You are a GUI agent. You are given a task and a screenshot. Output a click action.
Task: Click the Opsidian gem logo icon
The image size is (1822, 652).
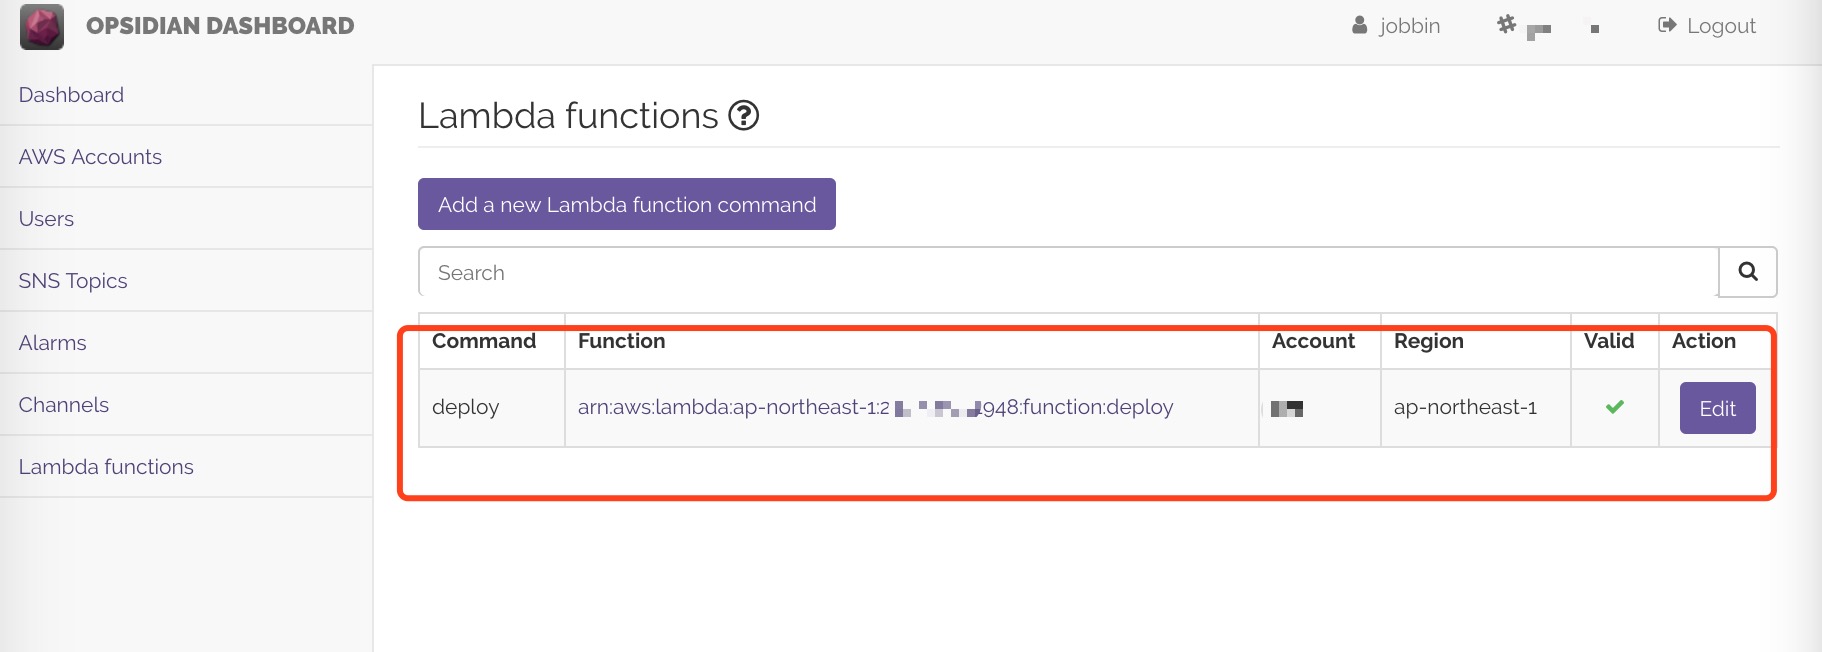tap(42, 27)
